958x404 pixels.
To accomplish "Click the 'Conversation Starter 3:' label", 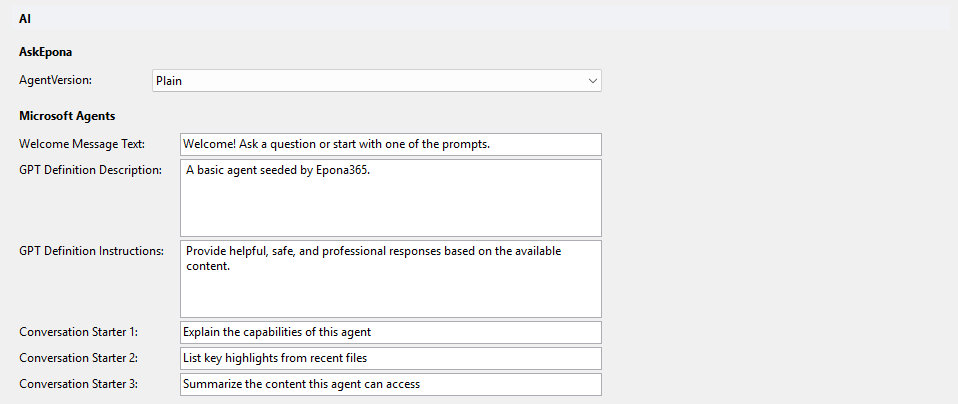I will click(79, 384).
